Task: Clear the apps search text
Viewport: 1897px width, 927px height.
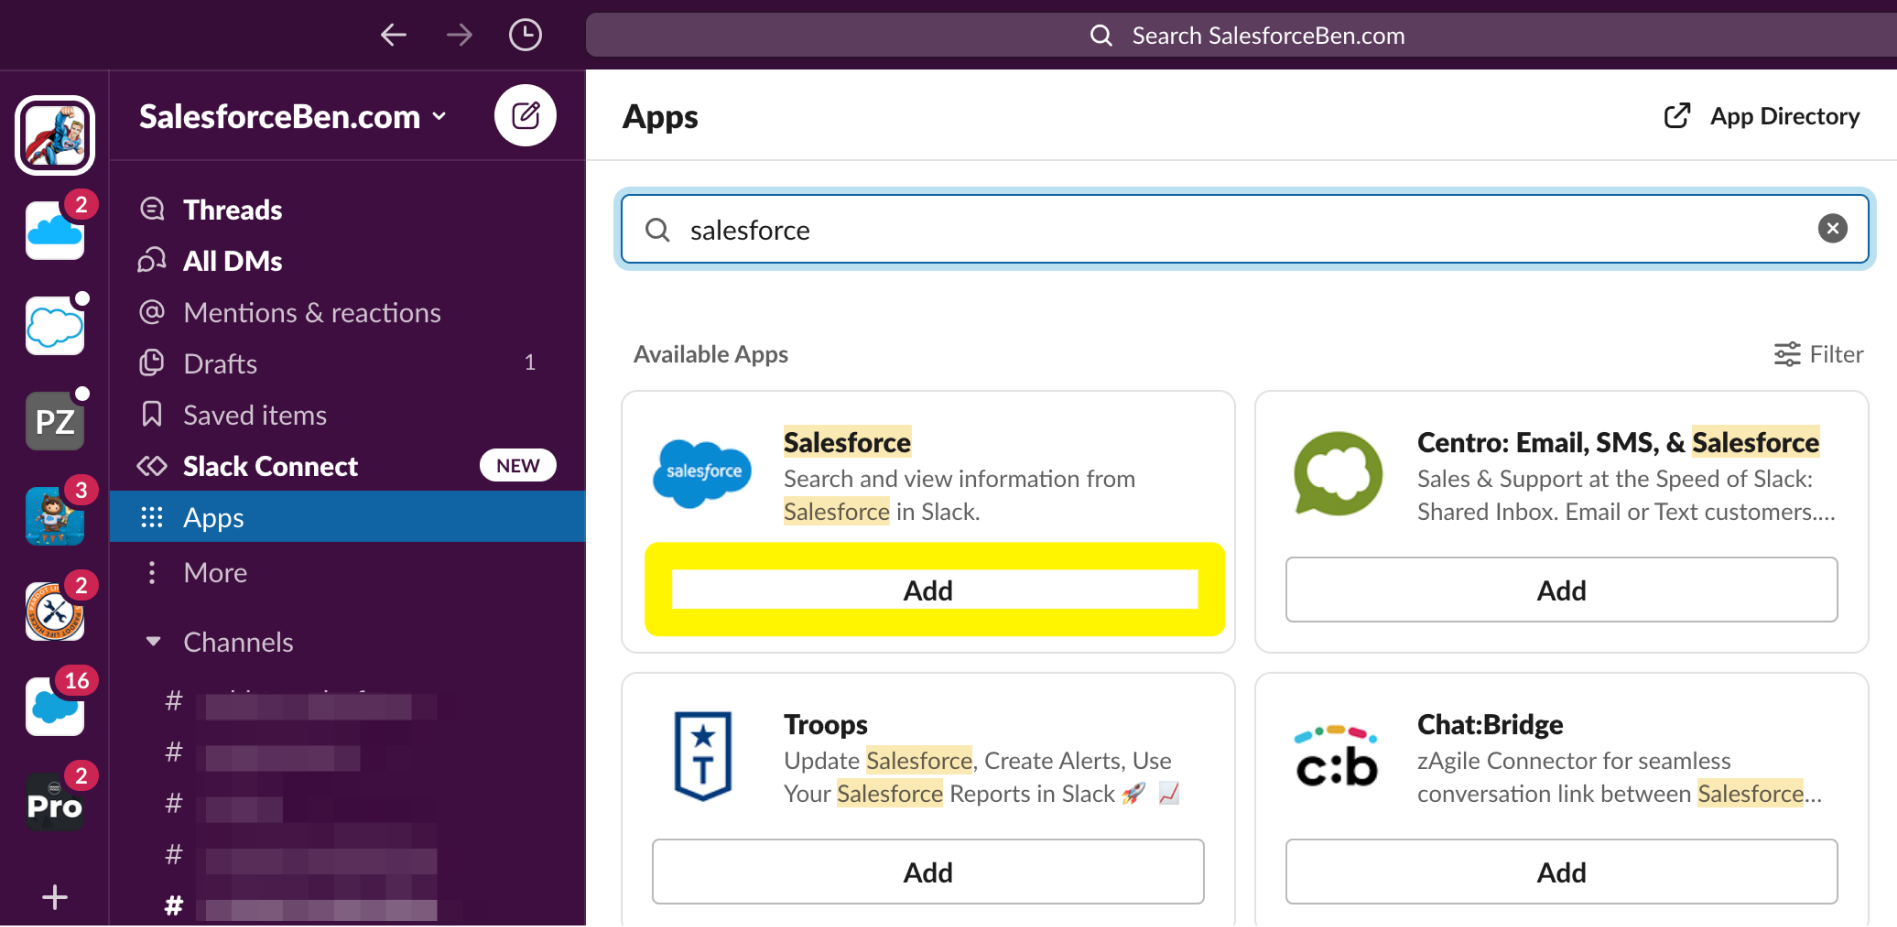Action: click(1832, 229)
